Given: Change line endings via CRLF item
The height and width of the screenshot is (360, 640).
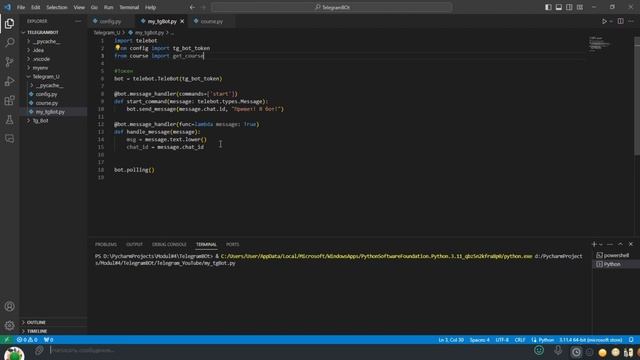Looking at the screenshot, I should 520,340.
